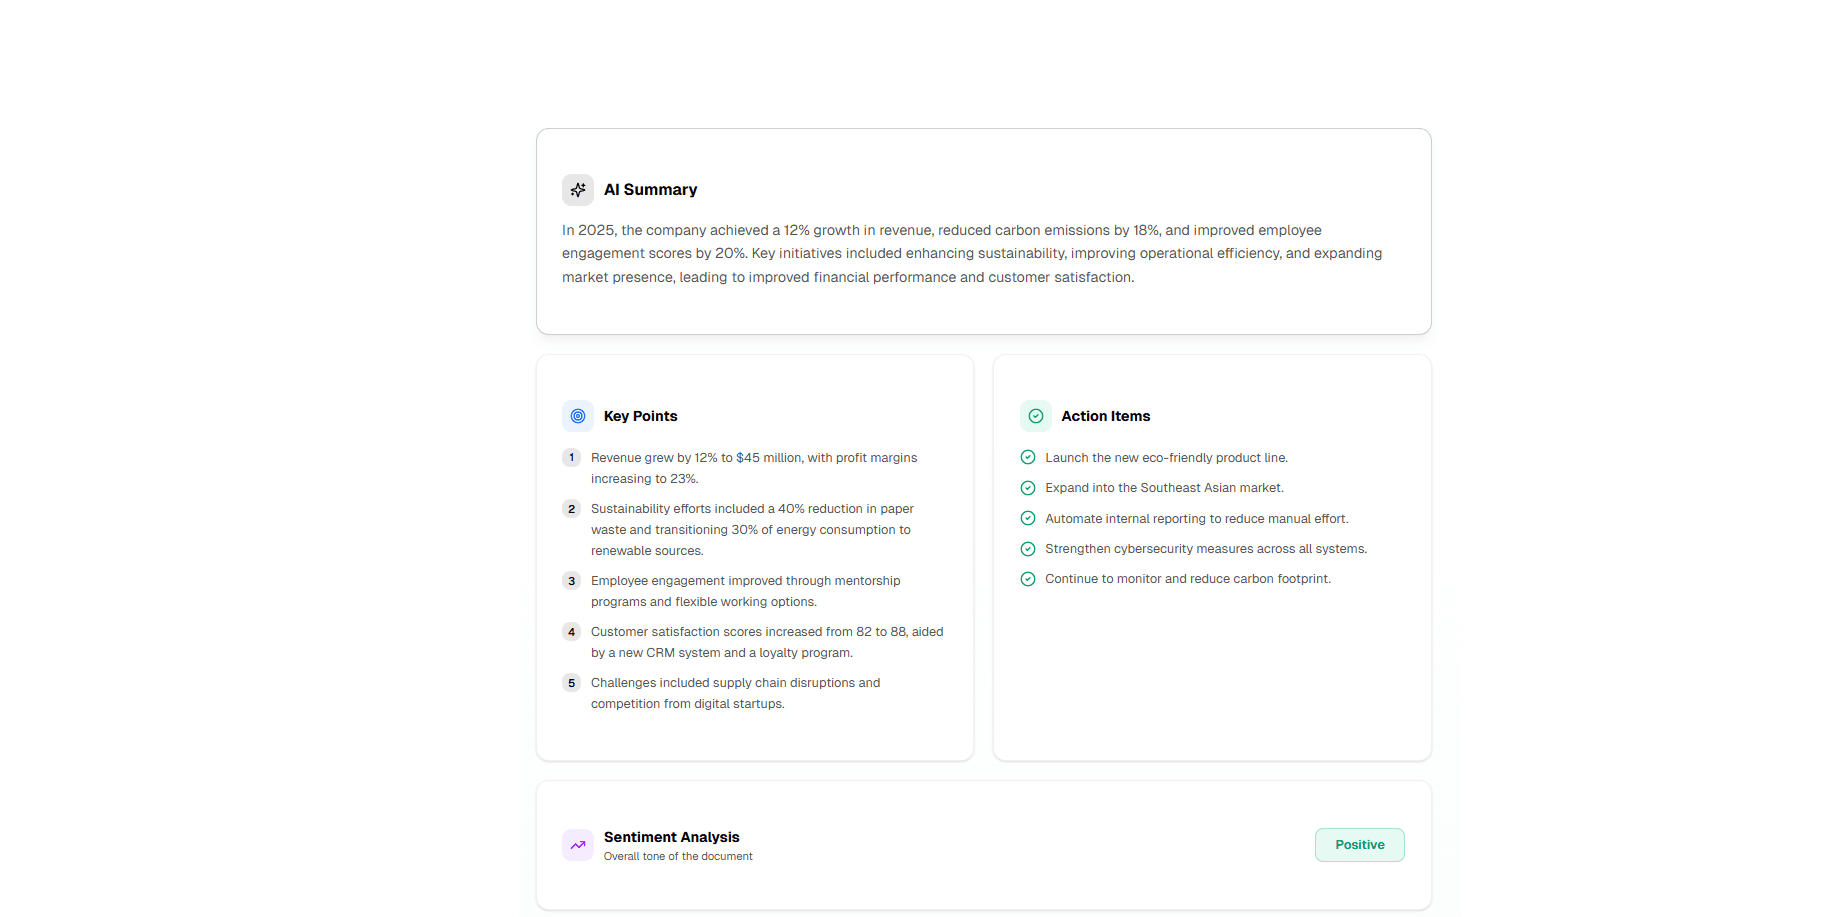Click the AI Summary sparkle icon

pyautogui.click(x=577, y=189)
